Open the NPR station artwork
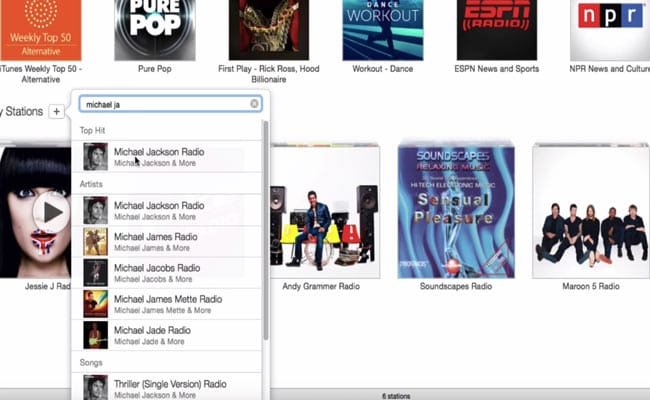 (x=610, y=30)
